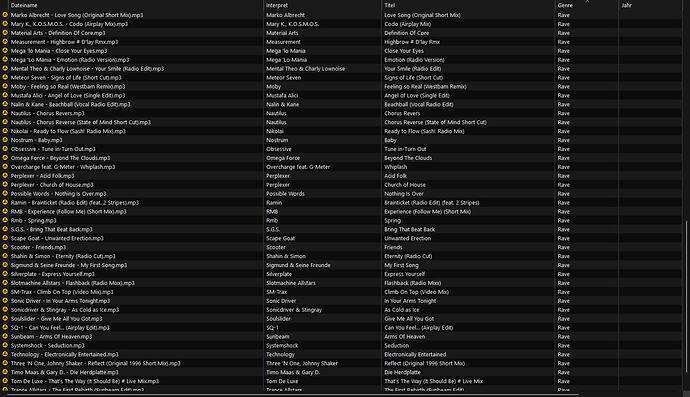Click the file icon beside Perplexer - Acid Folk.mp3
The image size is (690, 397).
point(5,176)
